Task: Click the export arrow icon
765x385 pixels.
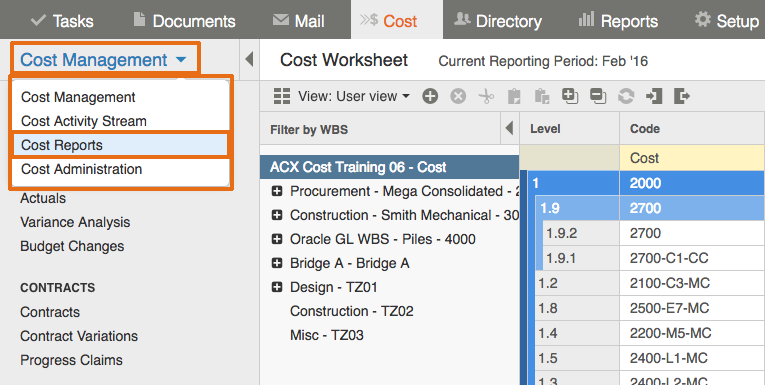Action: [682, 96]
